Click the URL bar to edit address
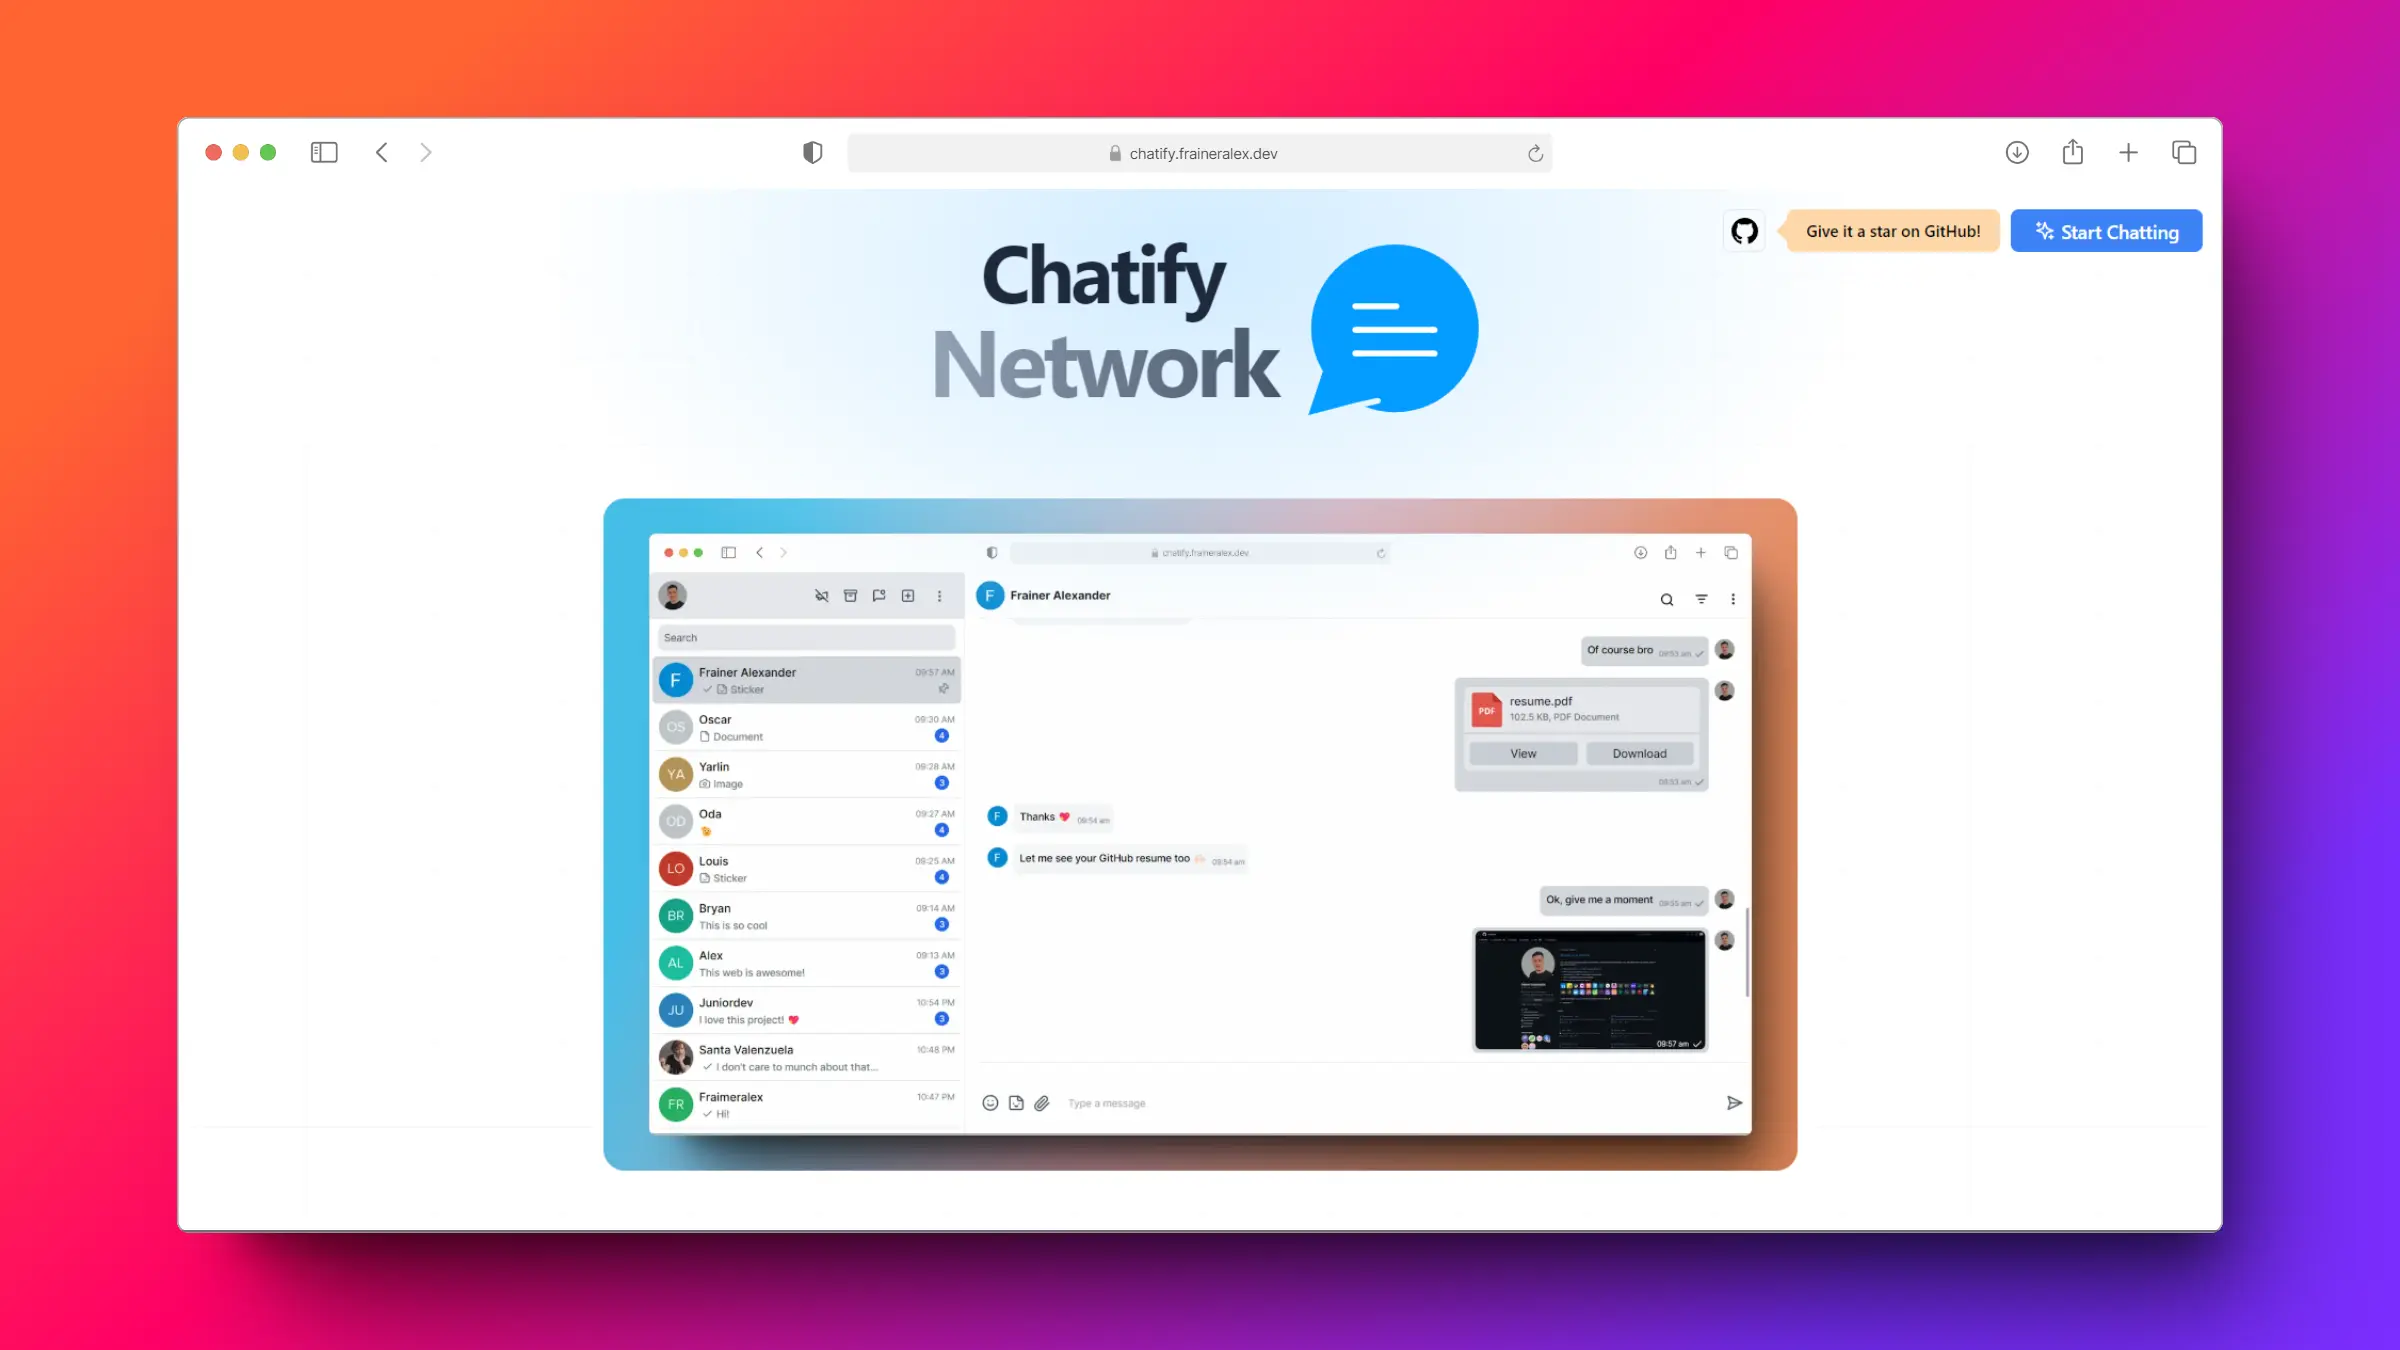2400x1350 pixels. tap(1200, 153)
